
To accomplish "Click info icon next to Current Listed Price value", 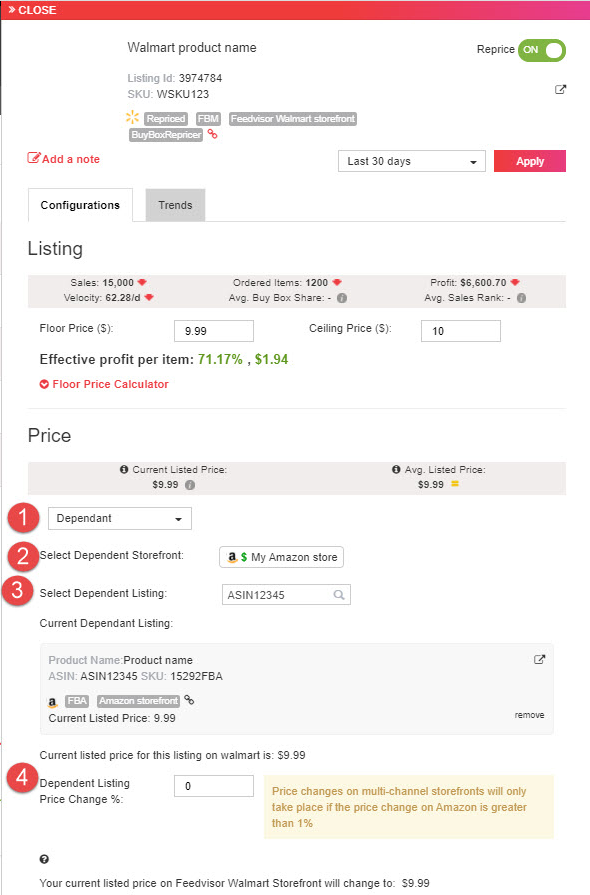I will [190, 485].
